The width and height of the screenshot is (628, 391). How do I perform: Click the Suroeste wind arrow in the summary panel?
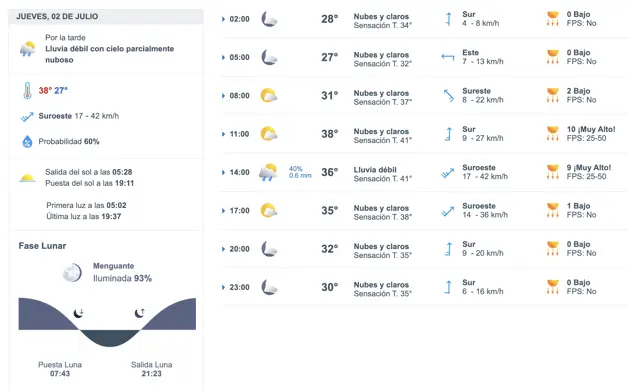27,117
